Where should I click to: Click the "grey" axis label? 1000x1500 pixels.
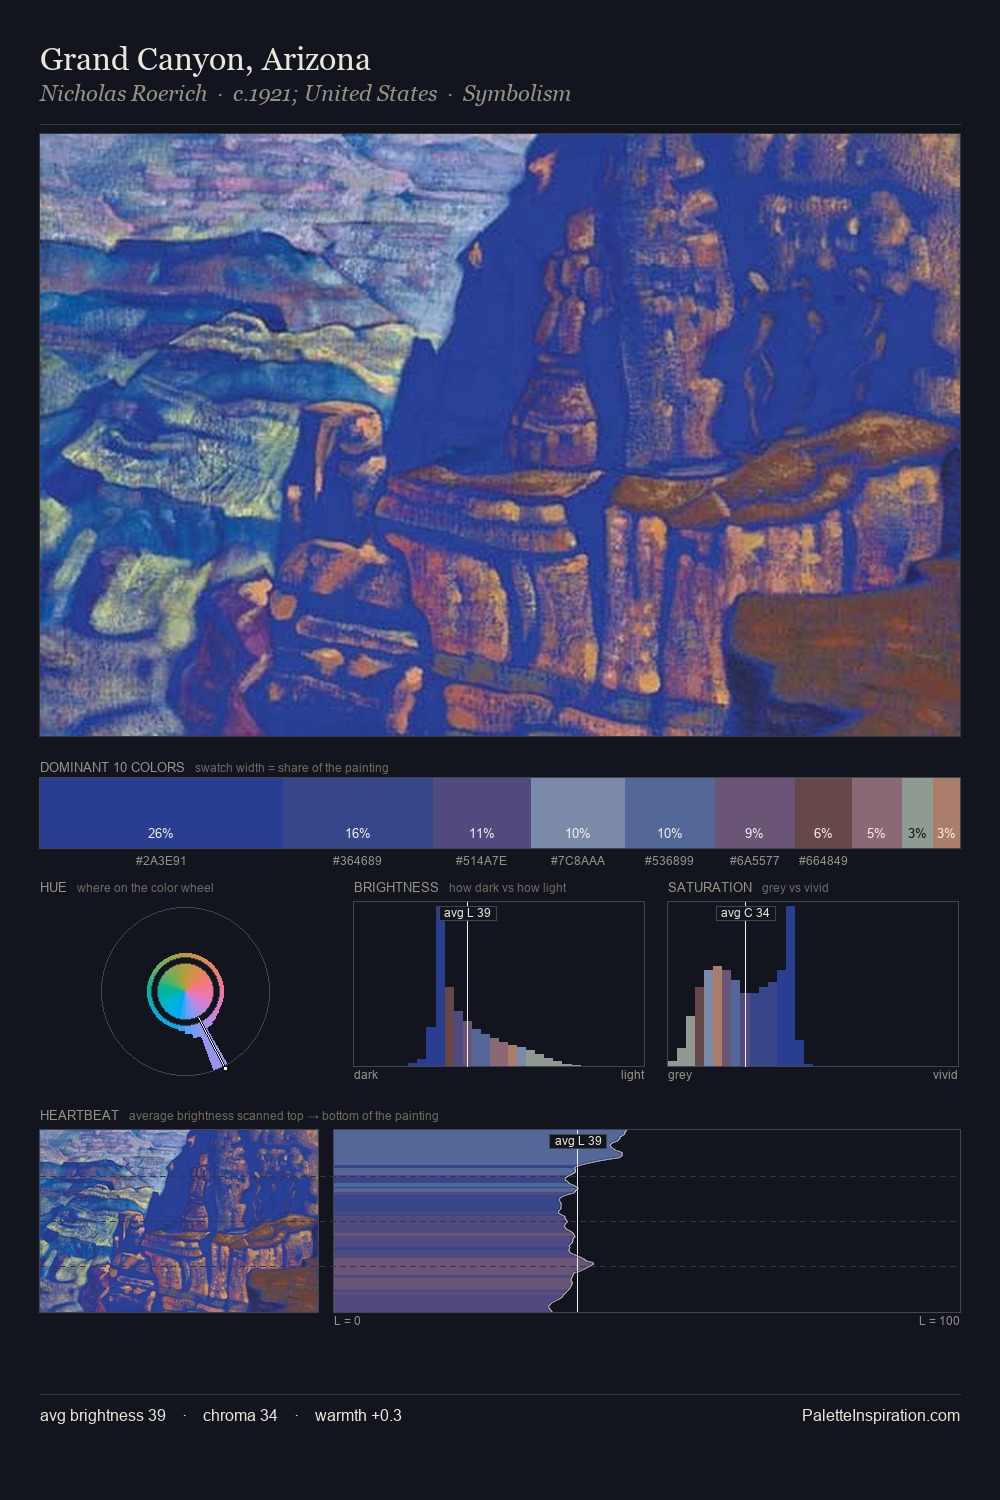680,1075
